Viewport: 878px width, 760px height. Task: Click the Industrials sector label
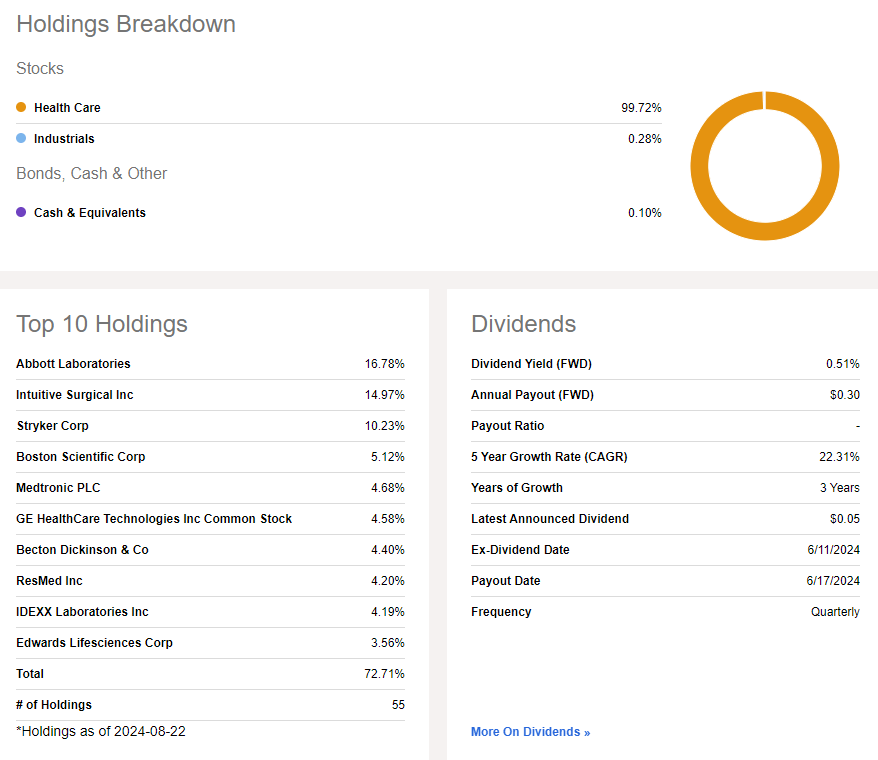pyautogui.click(x=64, y=138)
